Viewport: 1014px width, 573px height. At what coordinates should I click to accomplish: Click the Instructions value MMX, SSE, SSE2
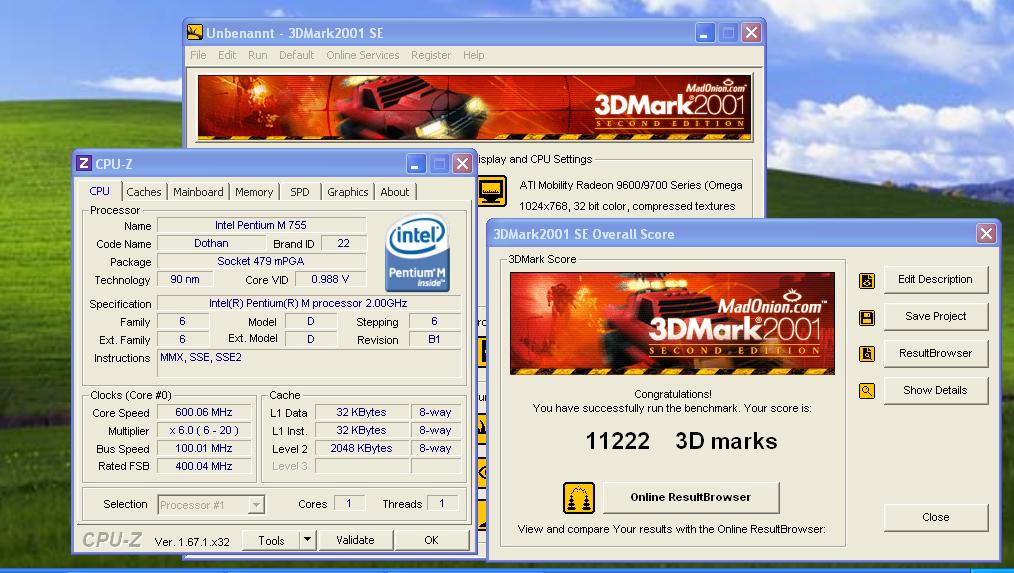pyautogui.click(x=308, y=363)
